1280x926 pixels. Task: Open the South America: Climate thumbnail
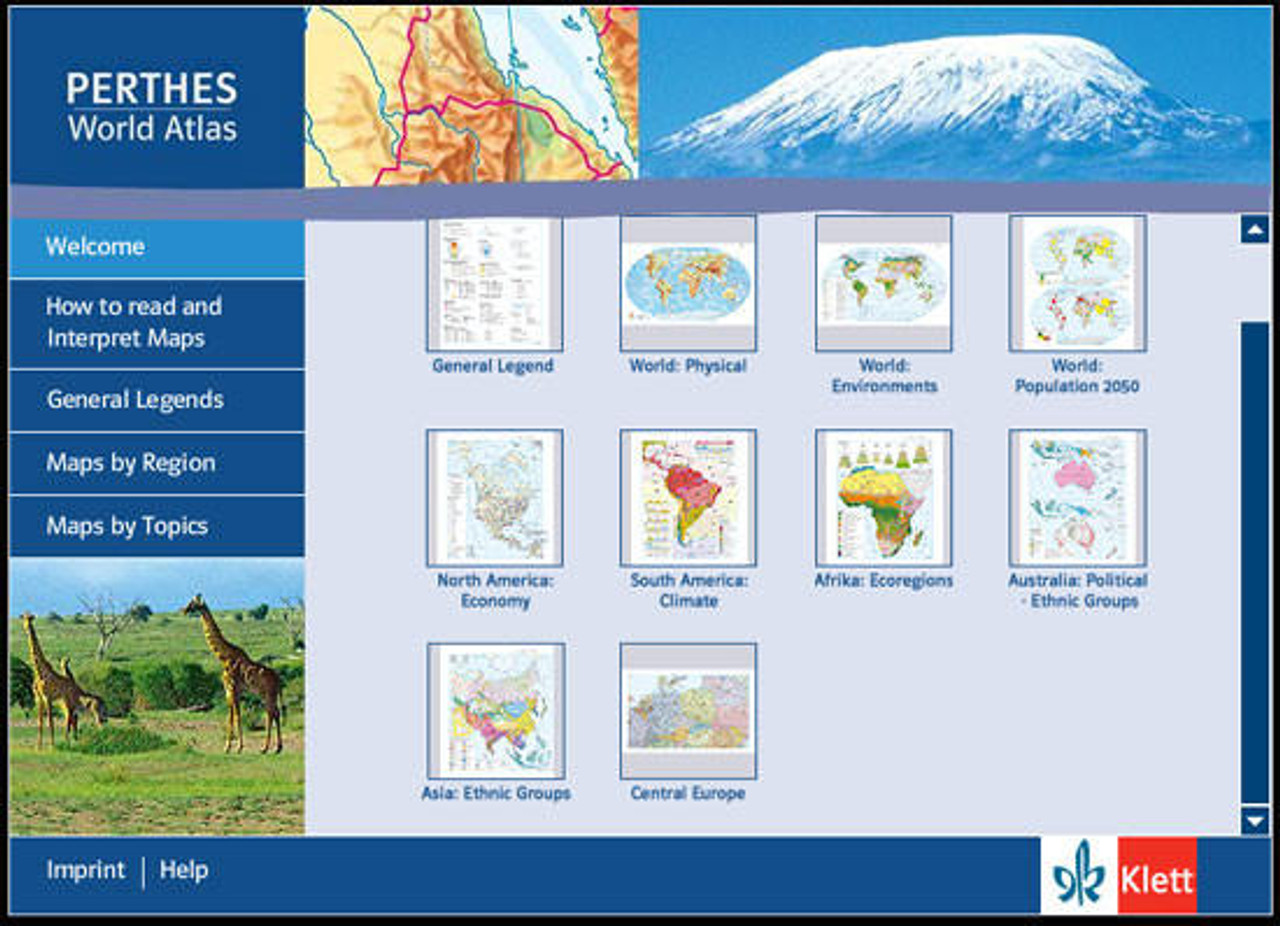(x=688, y=498)
